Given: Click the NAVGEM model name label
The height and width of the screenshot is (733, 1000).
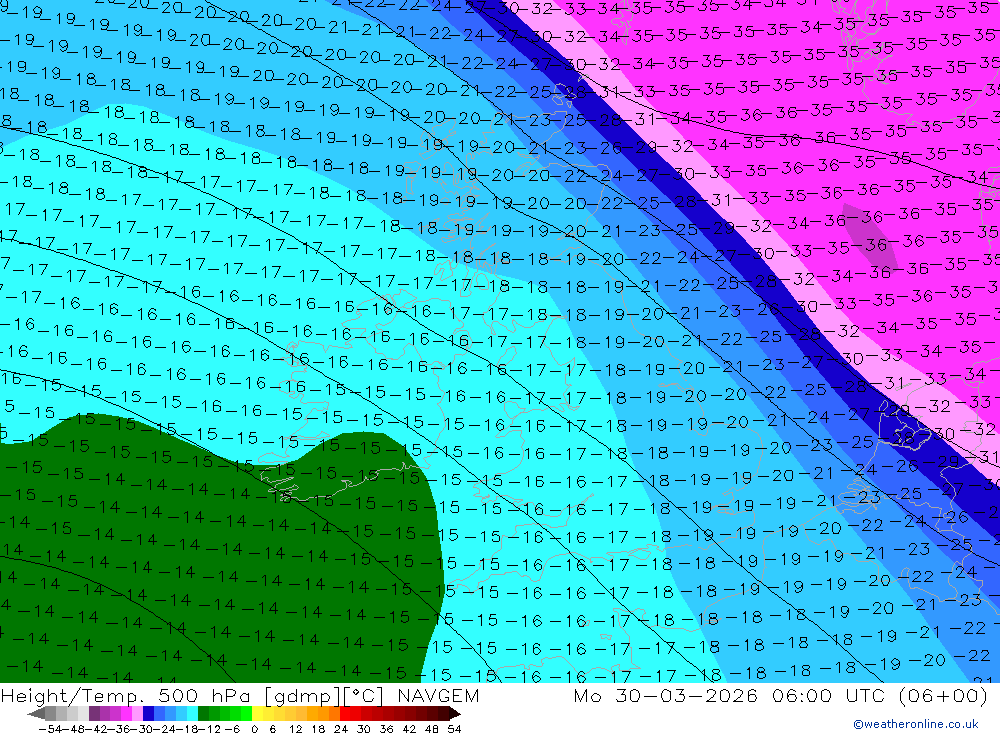Looking at the screenshot, I should point(438,695).
